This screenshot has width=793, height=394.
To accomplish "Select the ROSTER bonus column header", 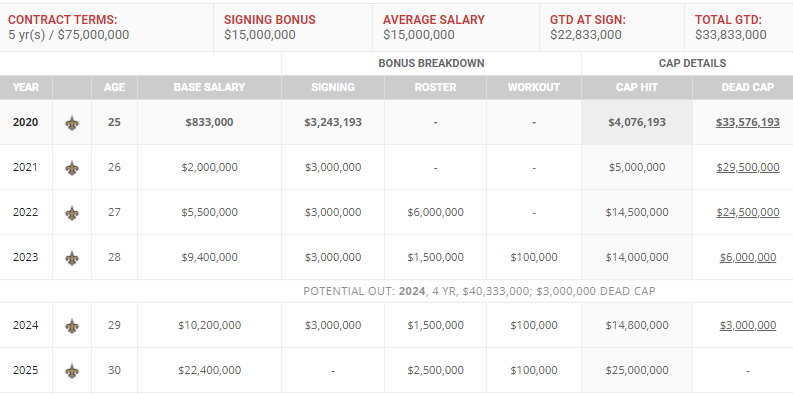I will [435, 87].
